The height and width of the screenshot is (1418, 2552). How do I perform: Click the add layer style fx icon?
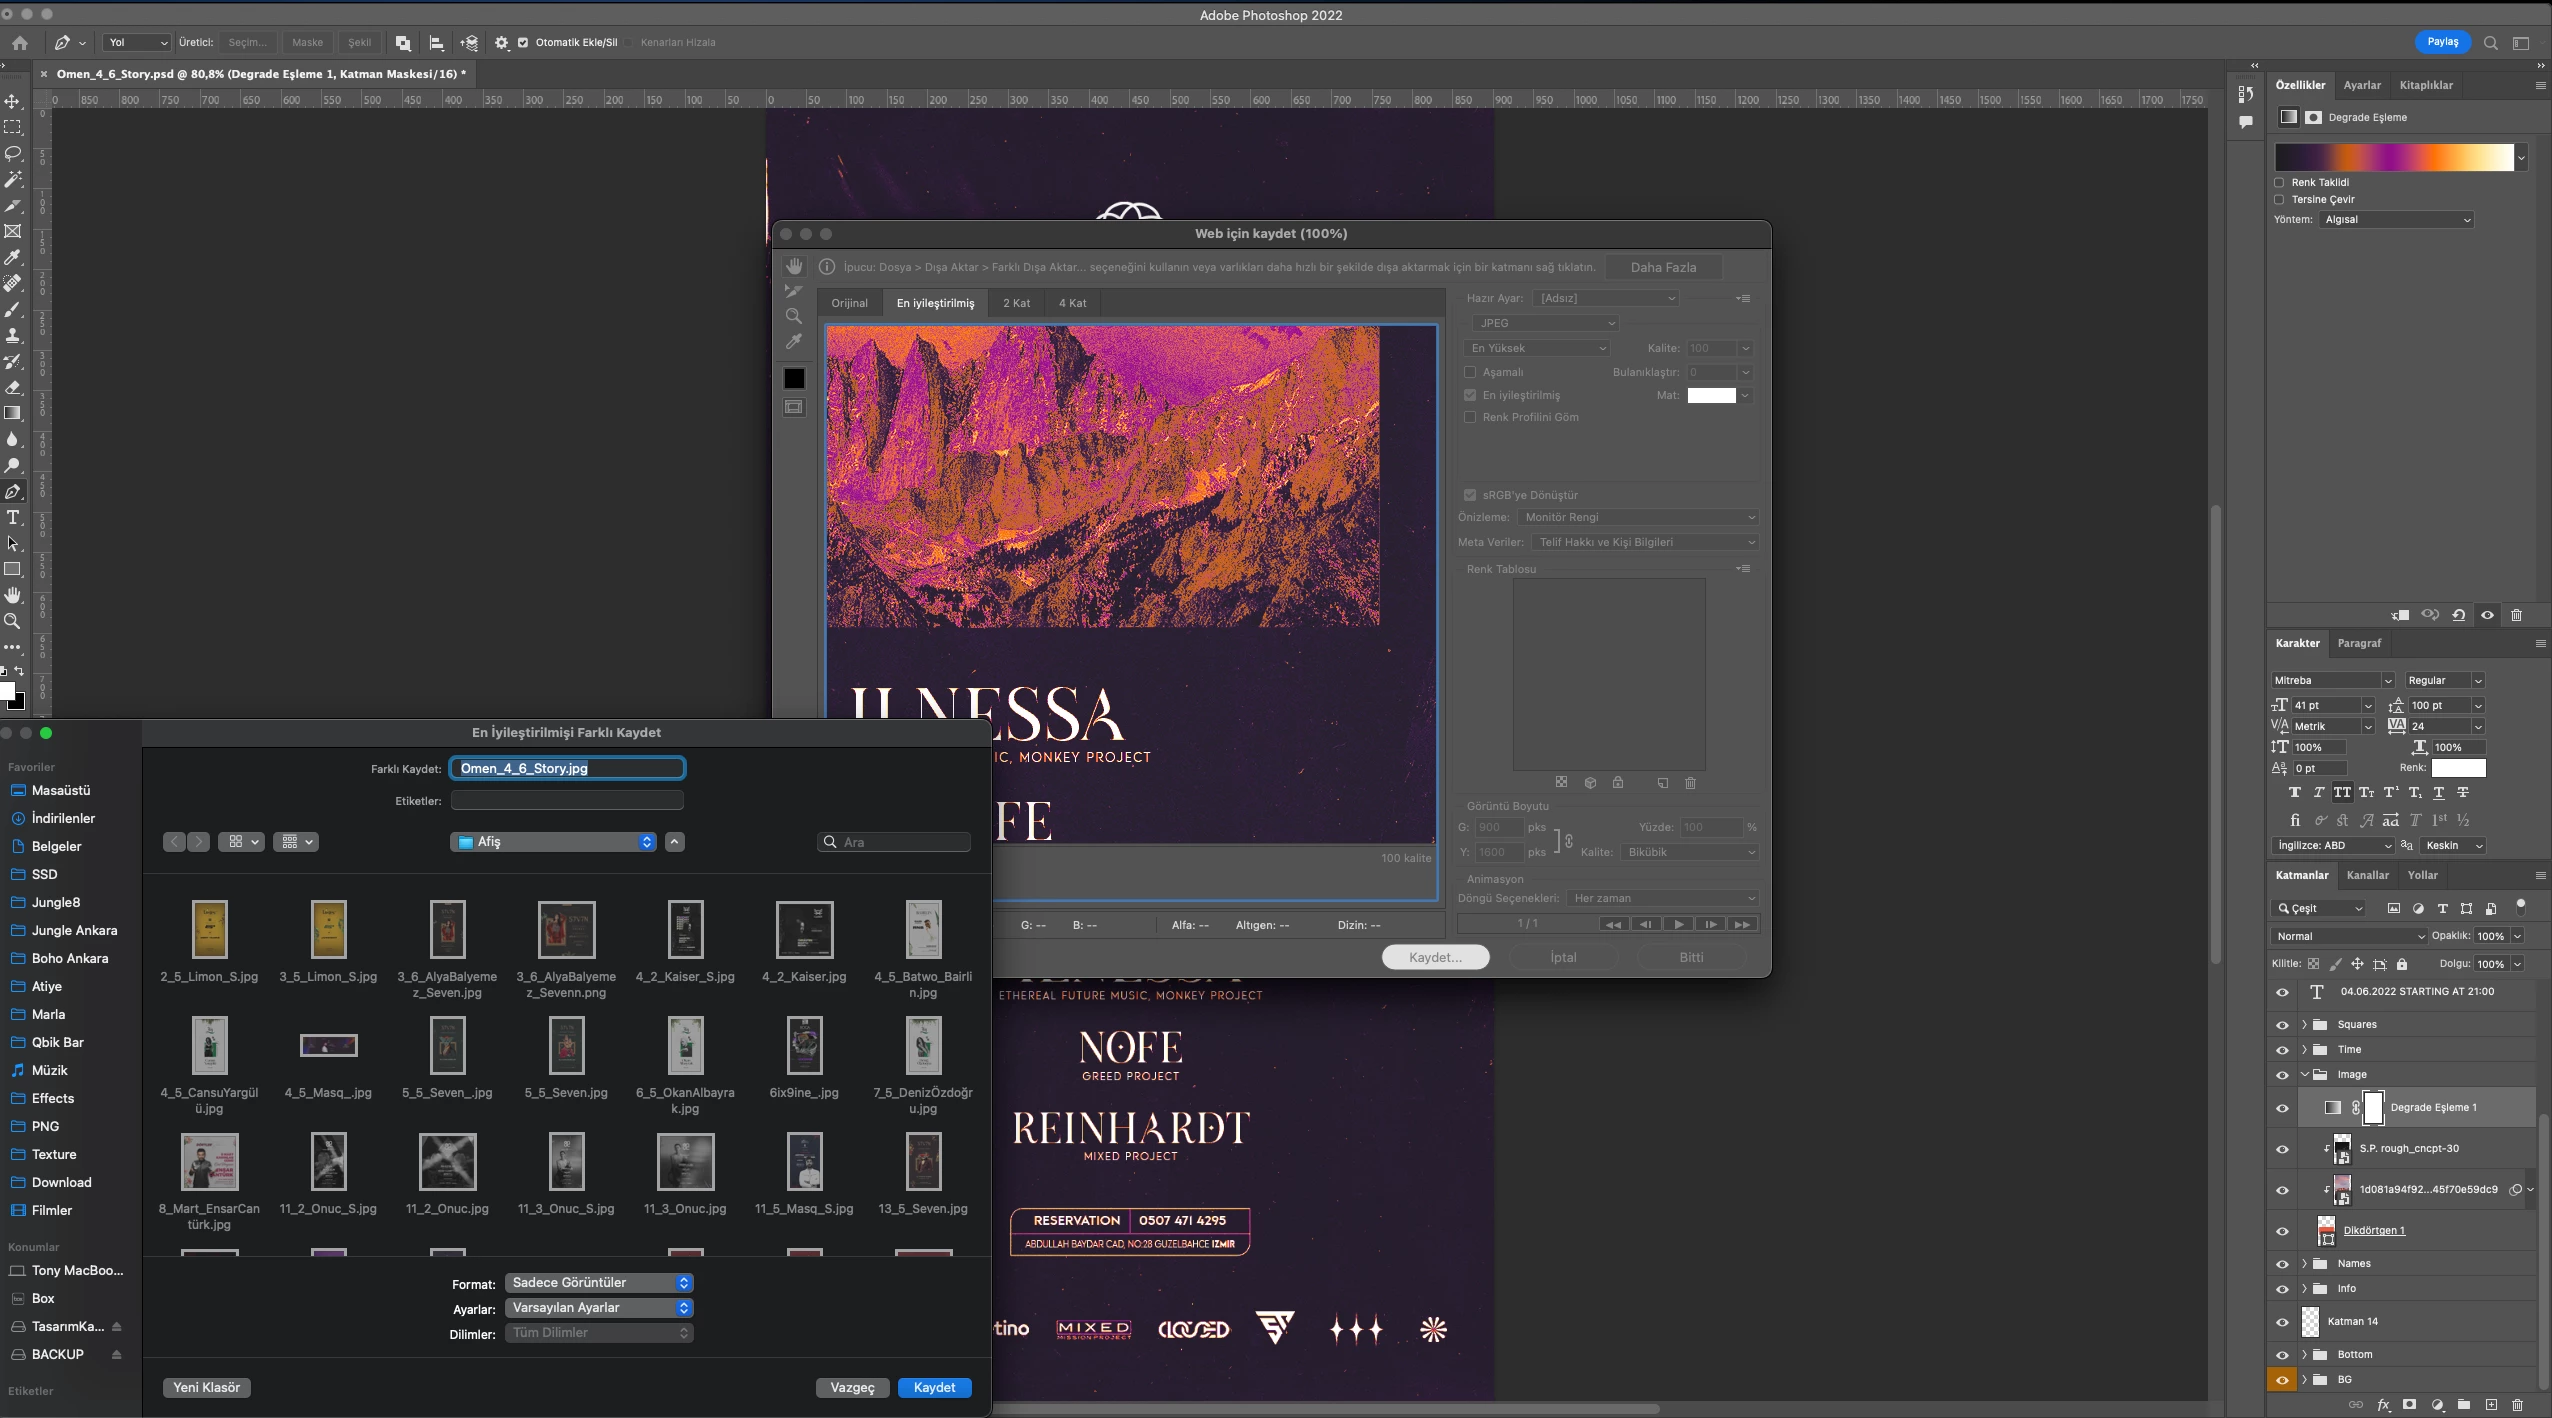[x=2383, y=1405]
